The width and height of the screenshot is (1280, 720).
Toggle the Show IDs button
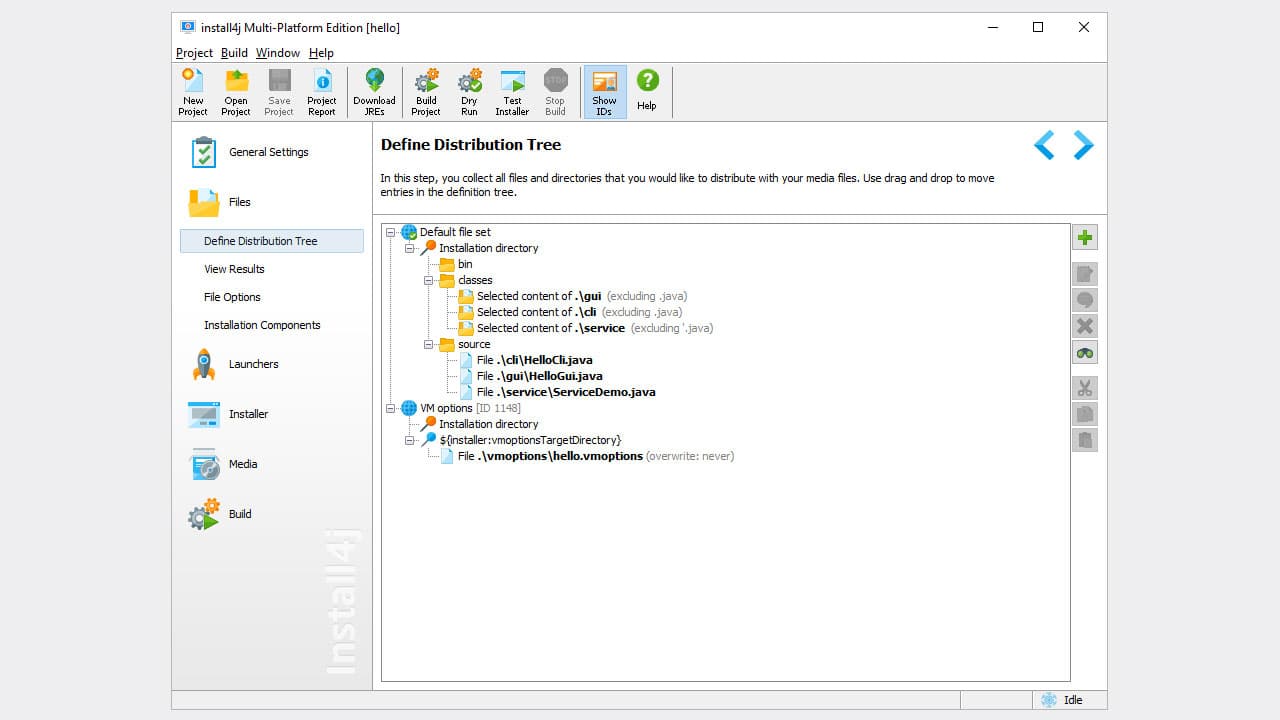click(x=604, y=91)
